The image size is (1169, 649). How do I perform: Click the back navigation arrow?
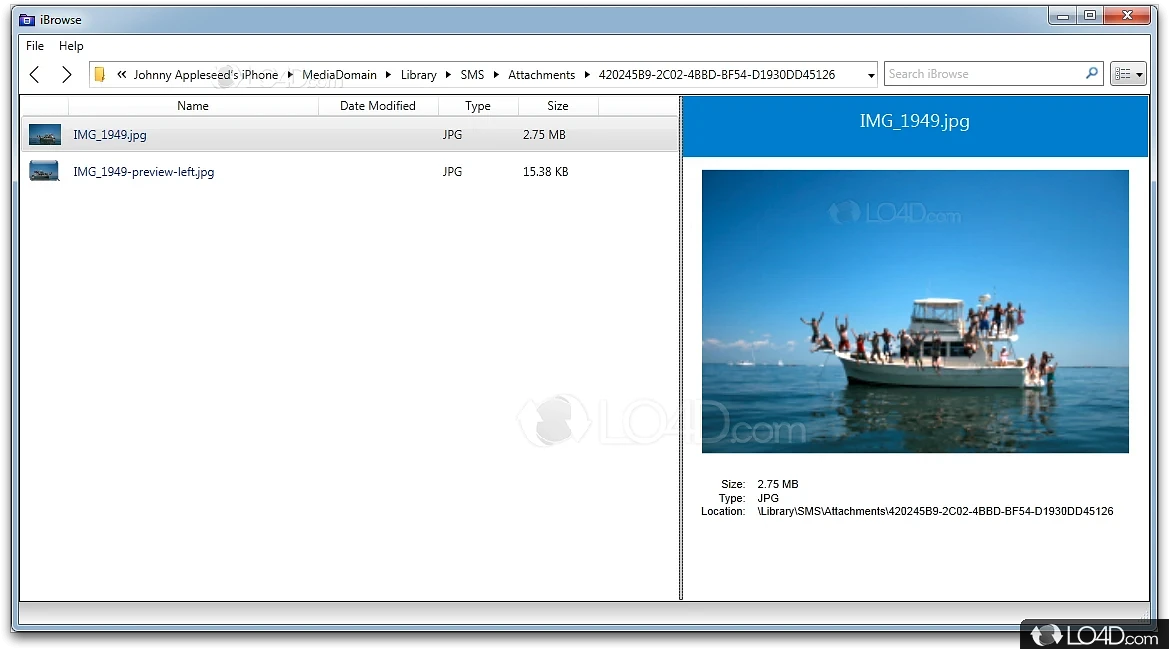[34, 73]
